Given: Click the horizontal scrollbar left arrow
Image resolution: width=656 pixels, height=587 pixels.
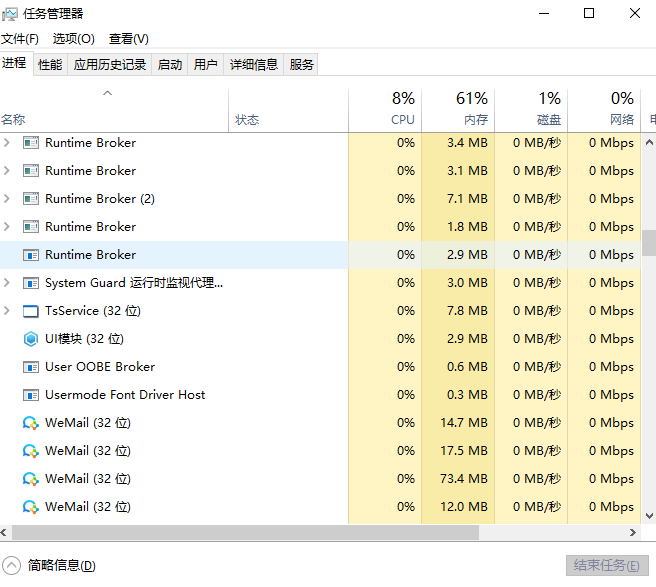Looking at the screenshot, I should (4, 533).
